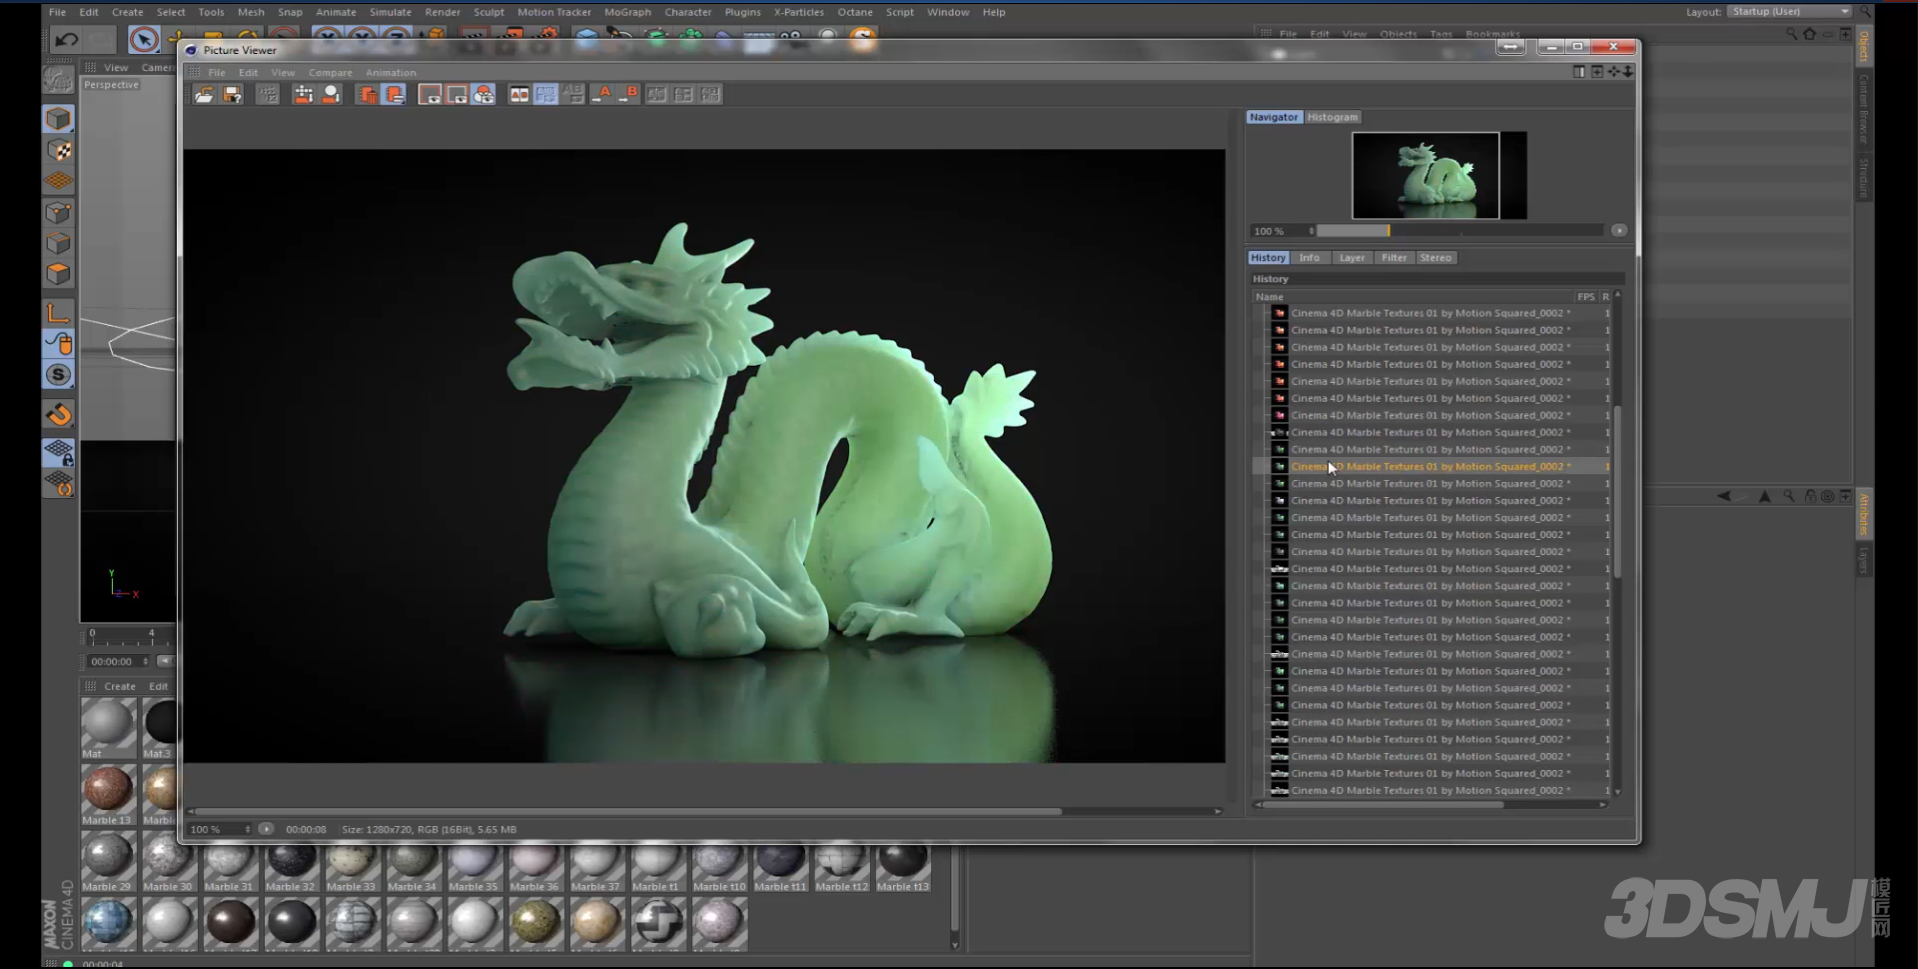
Task: Open the Edit menu in Material Manager
Action: click(158, 686)
